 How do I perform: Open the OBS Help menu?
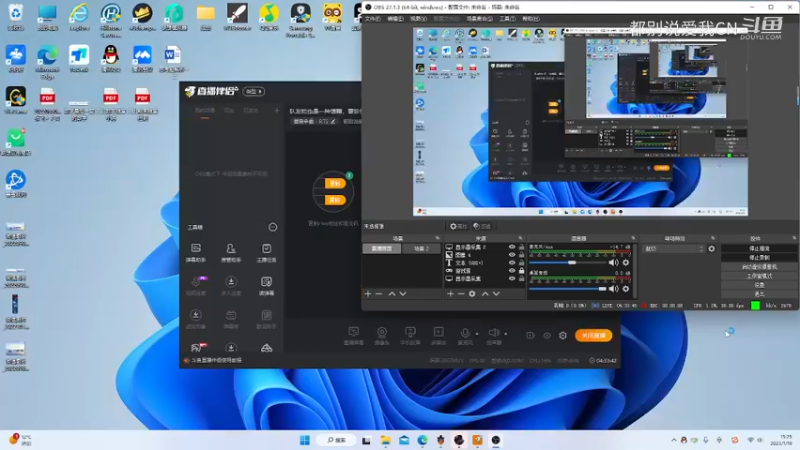531,19
